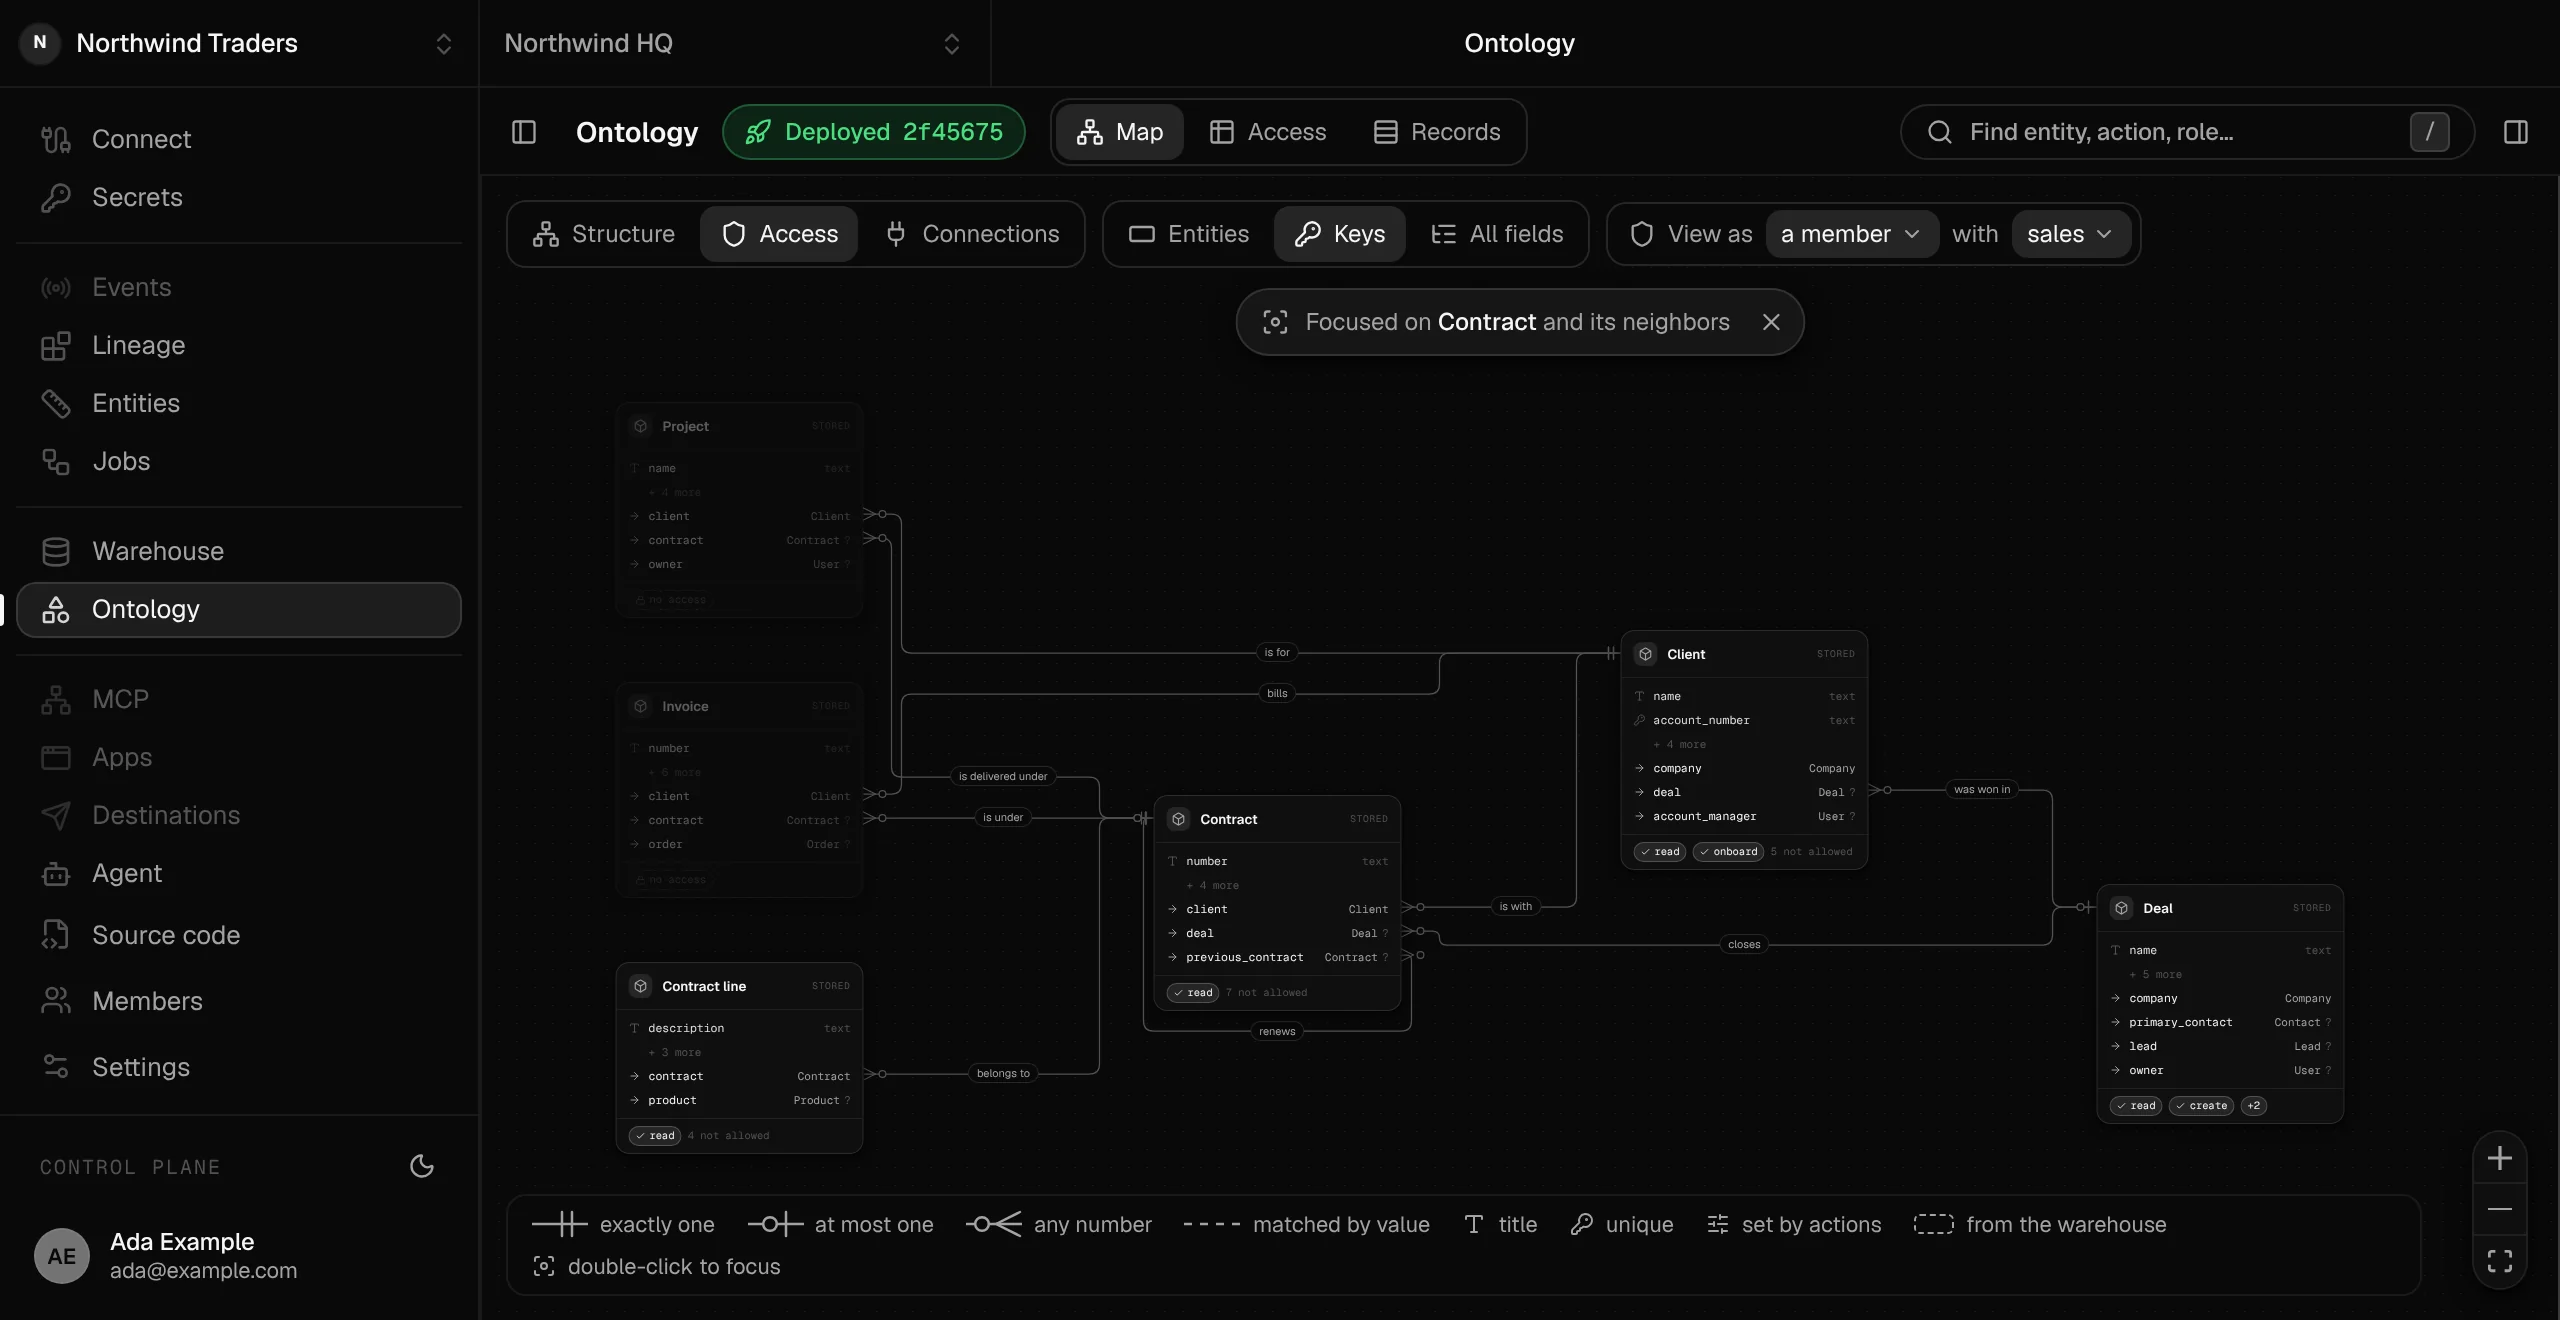Fit the map to screen icon
The height and width of the screenshot is (1320, 2560).
(2500, 1261)
